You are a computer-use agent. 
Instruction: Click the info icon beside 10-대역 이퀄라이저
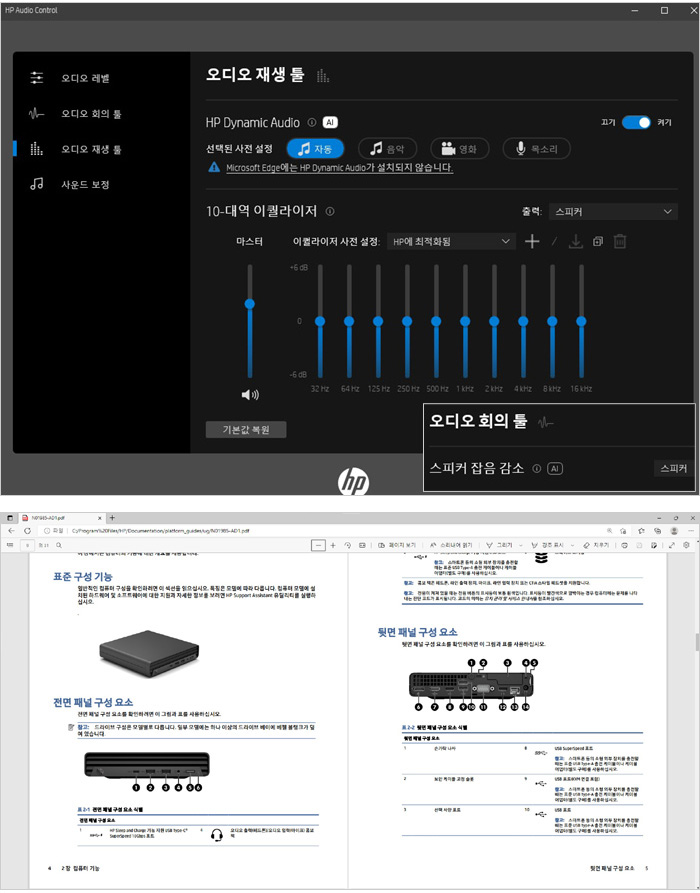330,211
